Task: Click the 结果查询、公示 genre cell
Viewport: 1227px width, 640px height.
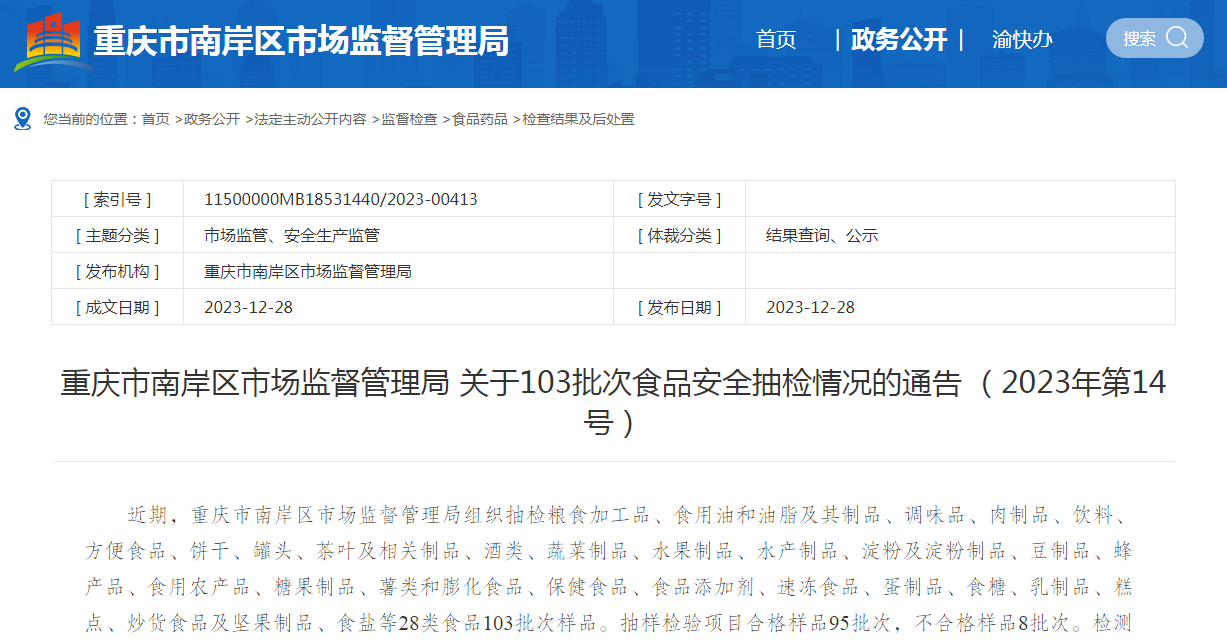Action: pyautogui.click(x=822, y=235)
